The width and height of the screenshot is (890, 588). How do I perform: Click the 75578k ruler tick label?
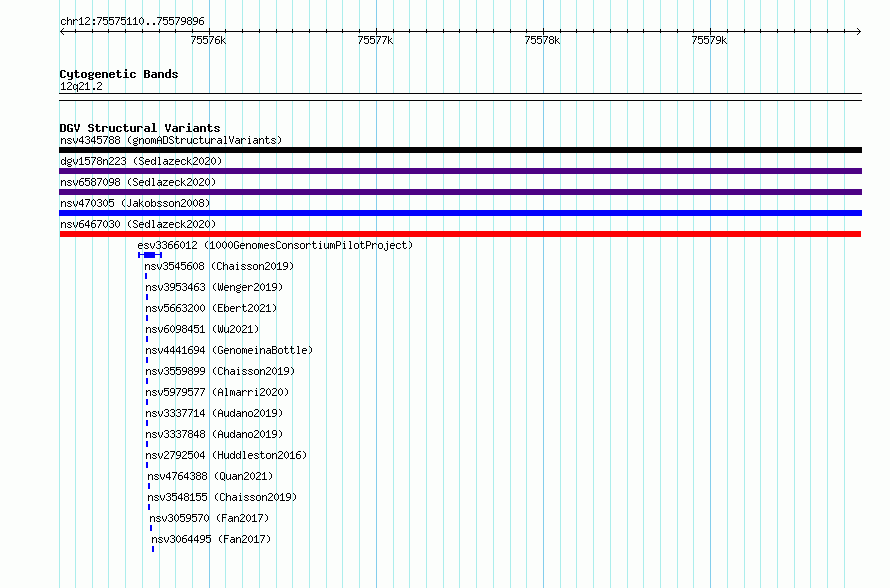[x=542, y=40]
